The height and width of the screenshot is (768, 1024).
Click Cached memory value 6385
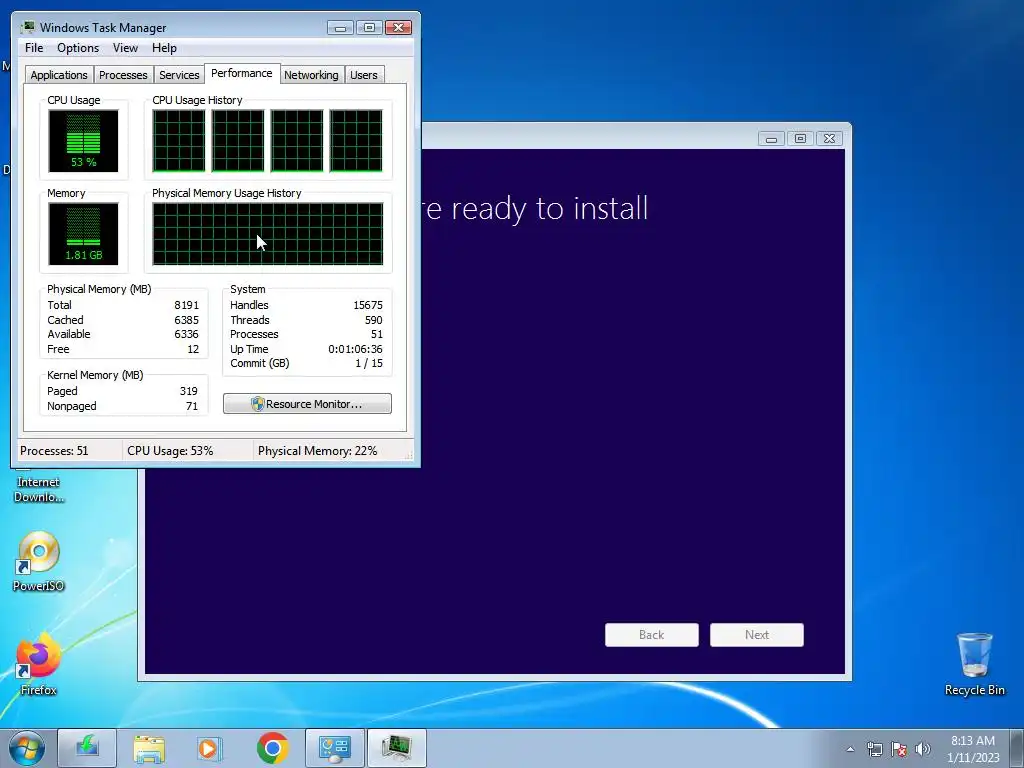coord(187,320)
